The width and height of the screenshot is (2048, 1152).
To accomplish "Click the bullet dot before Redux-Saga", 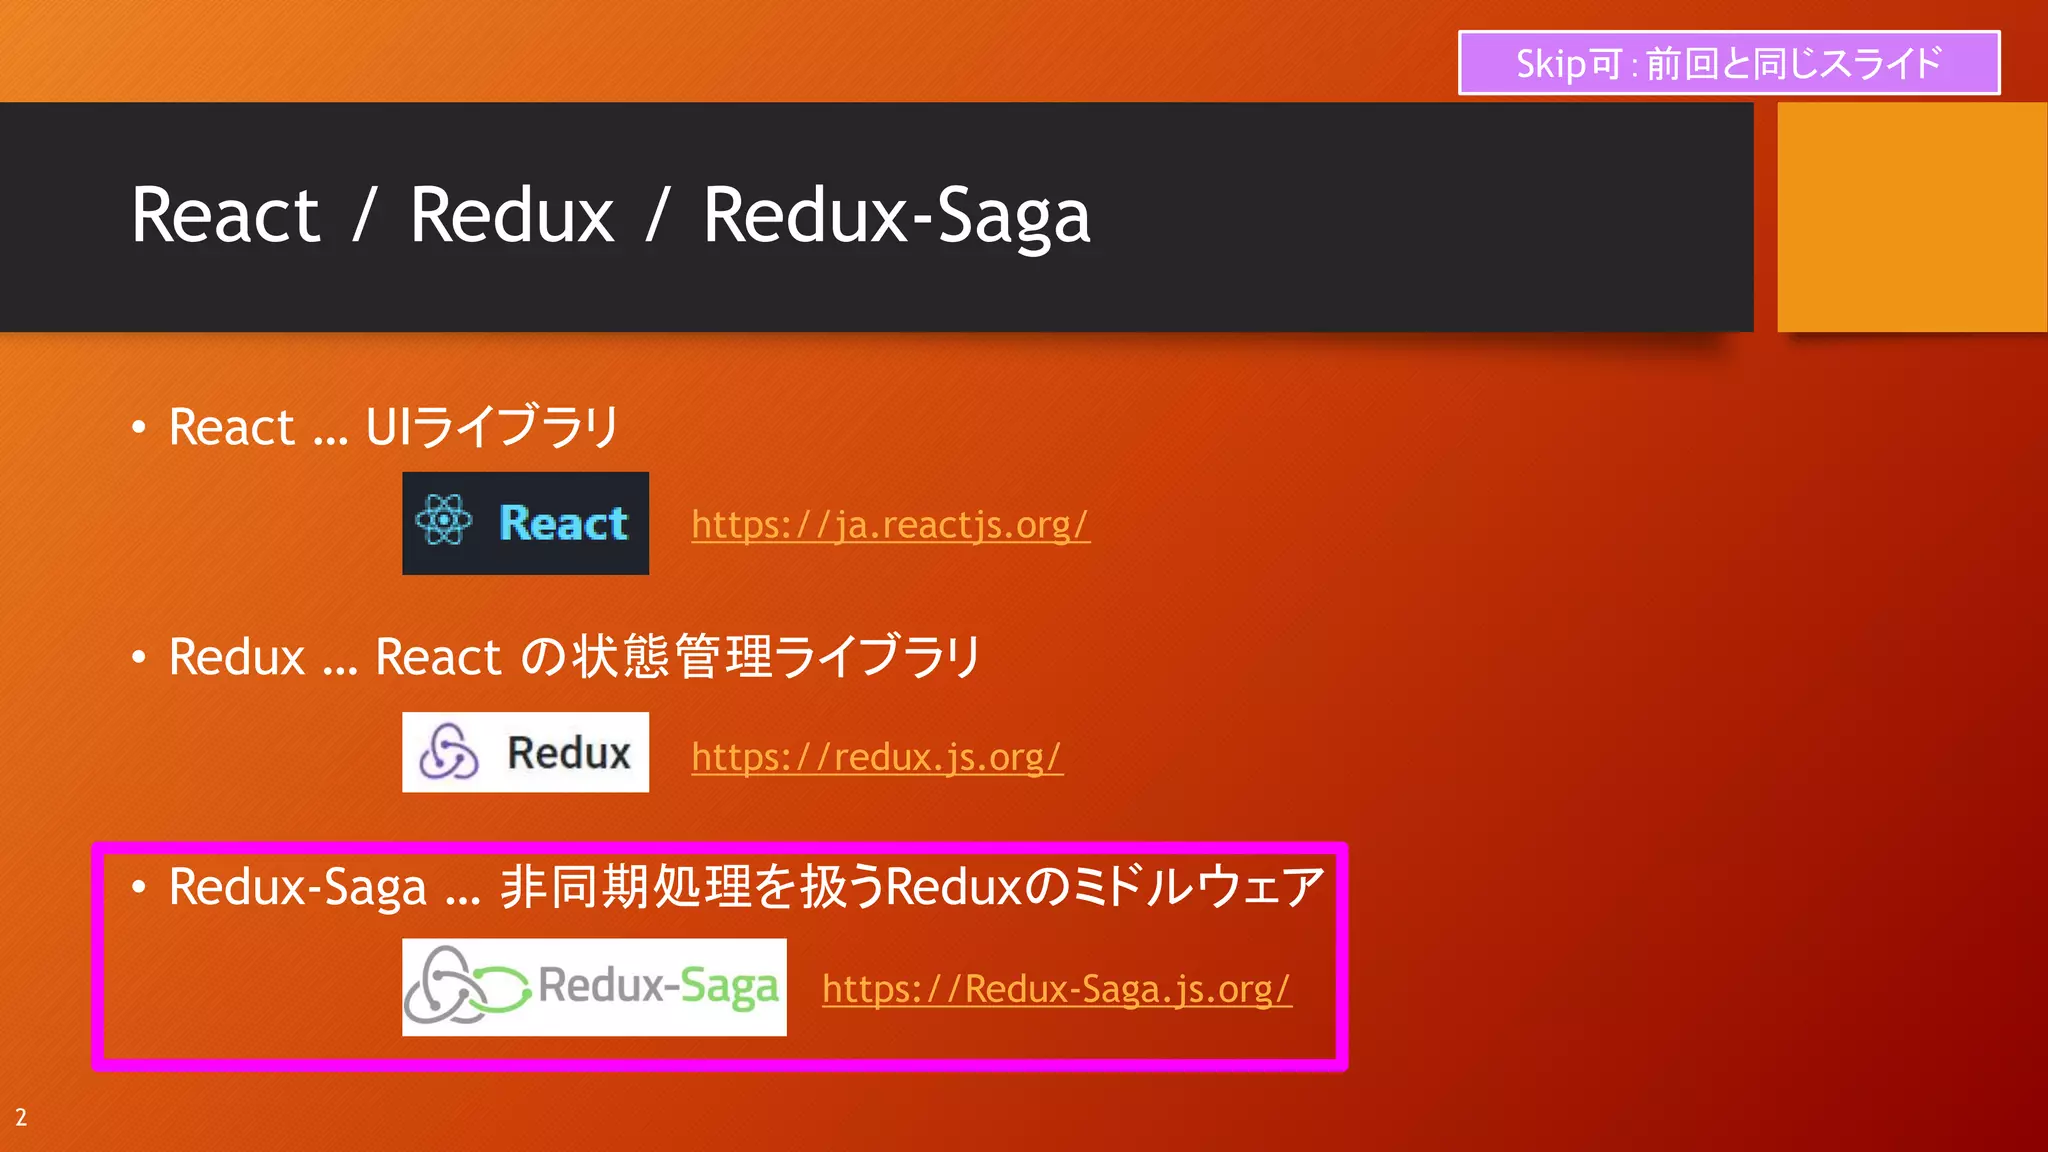I will point(139,887).
